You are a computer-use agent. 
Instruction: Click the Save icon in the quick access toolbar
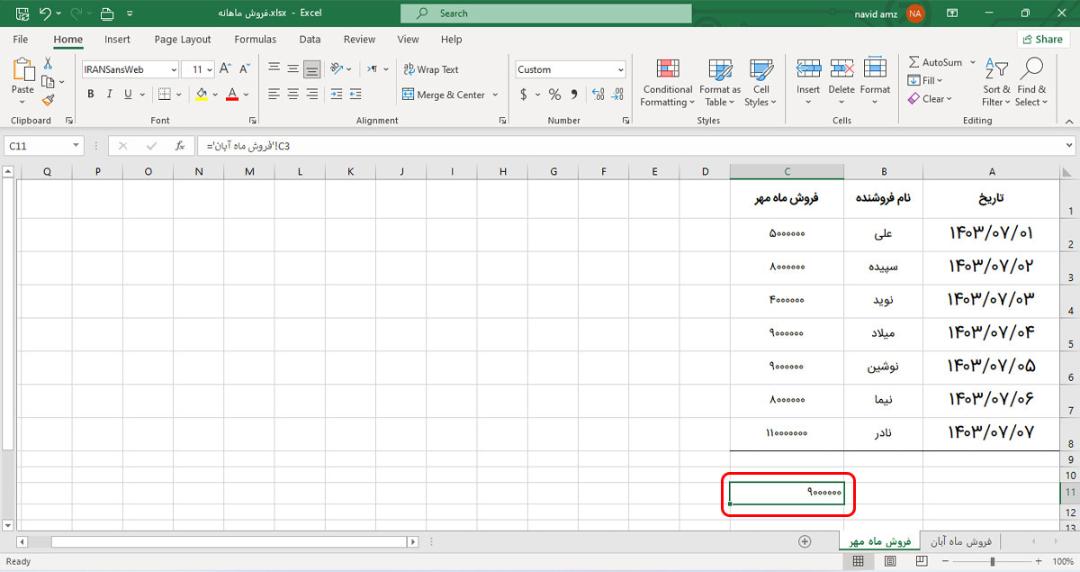pyautogui.click(x=22, y=13)
